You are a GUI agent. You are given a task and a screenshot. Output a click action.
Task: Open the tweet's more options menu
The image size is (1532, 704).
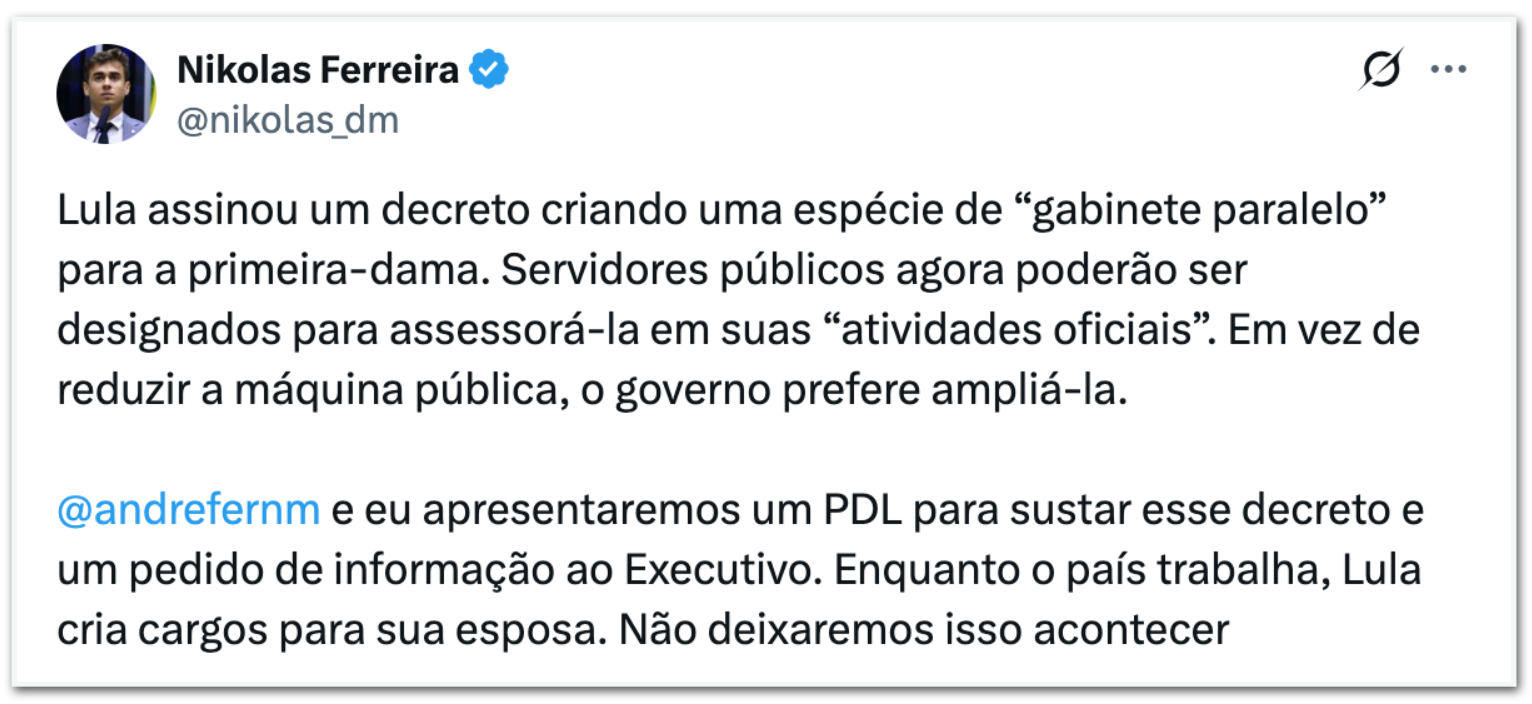tap(1448, 70)
